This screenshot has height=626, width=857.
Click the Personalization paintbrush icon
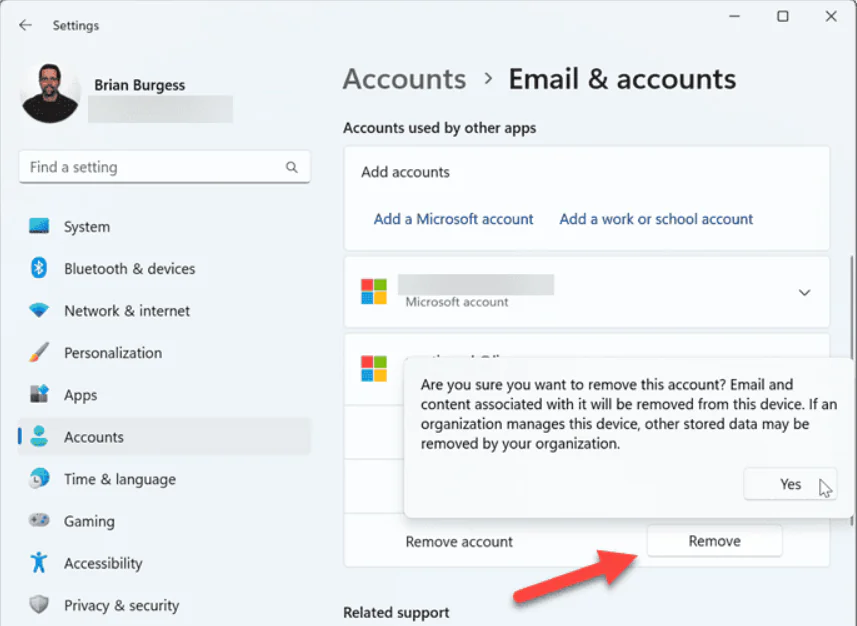(x=39, y=353)
